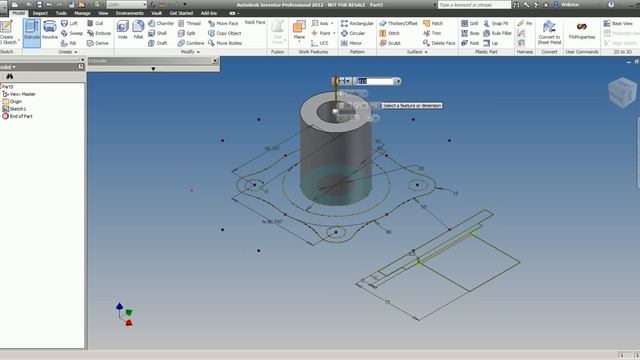Choose the Loft tool

coord(69,23)
